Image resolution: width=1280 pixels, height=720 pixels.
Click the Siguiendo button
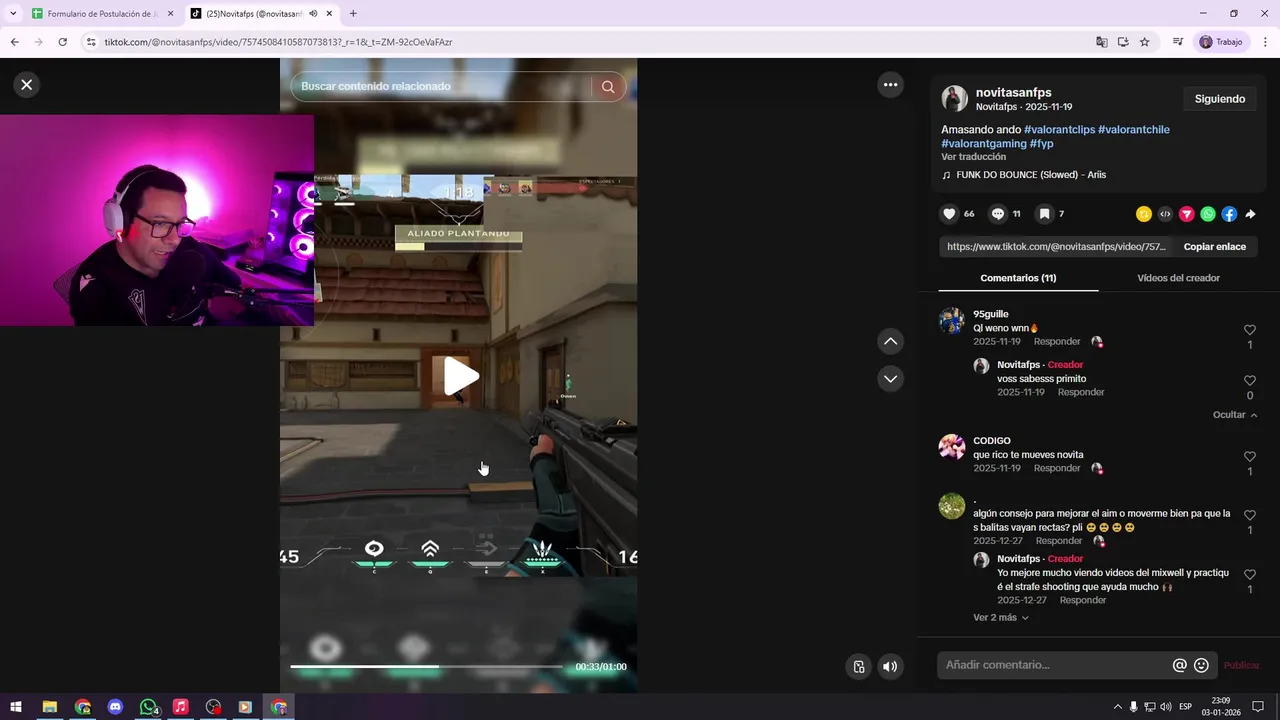coord(1220,99)
